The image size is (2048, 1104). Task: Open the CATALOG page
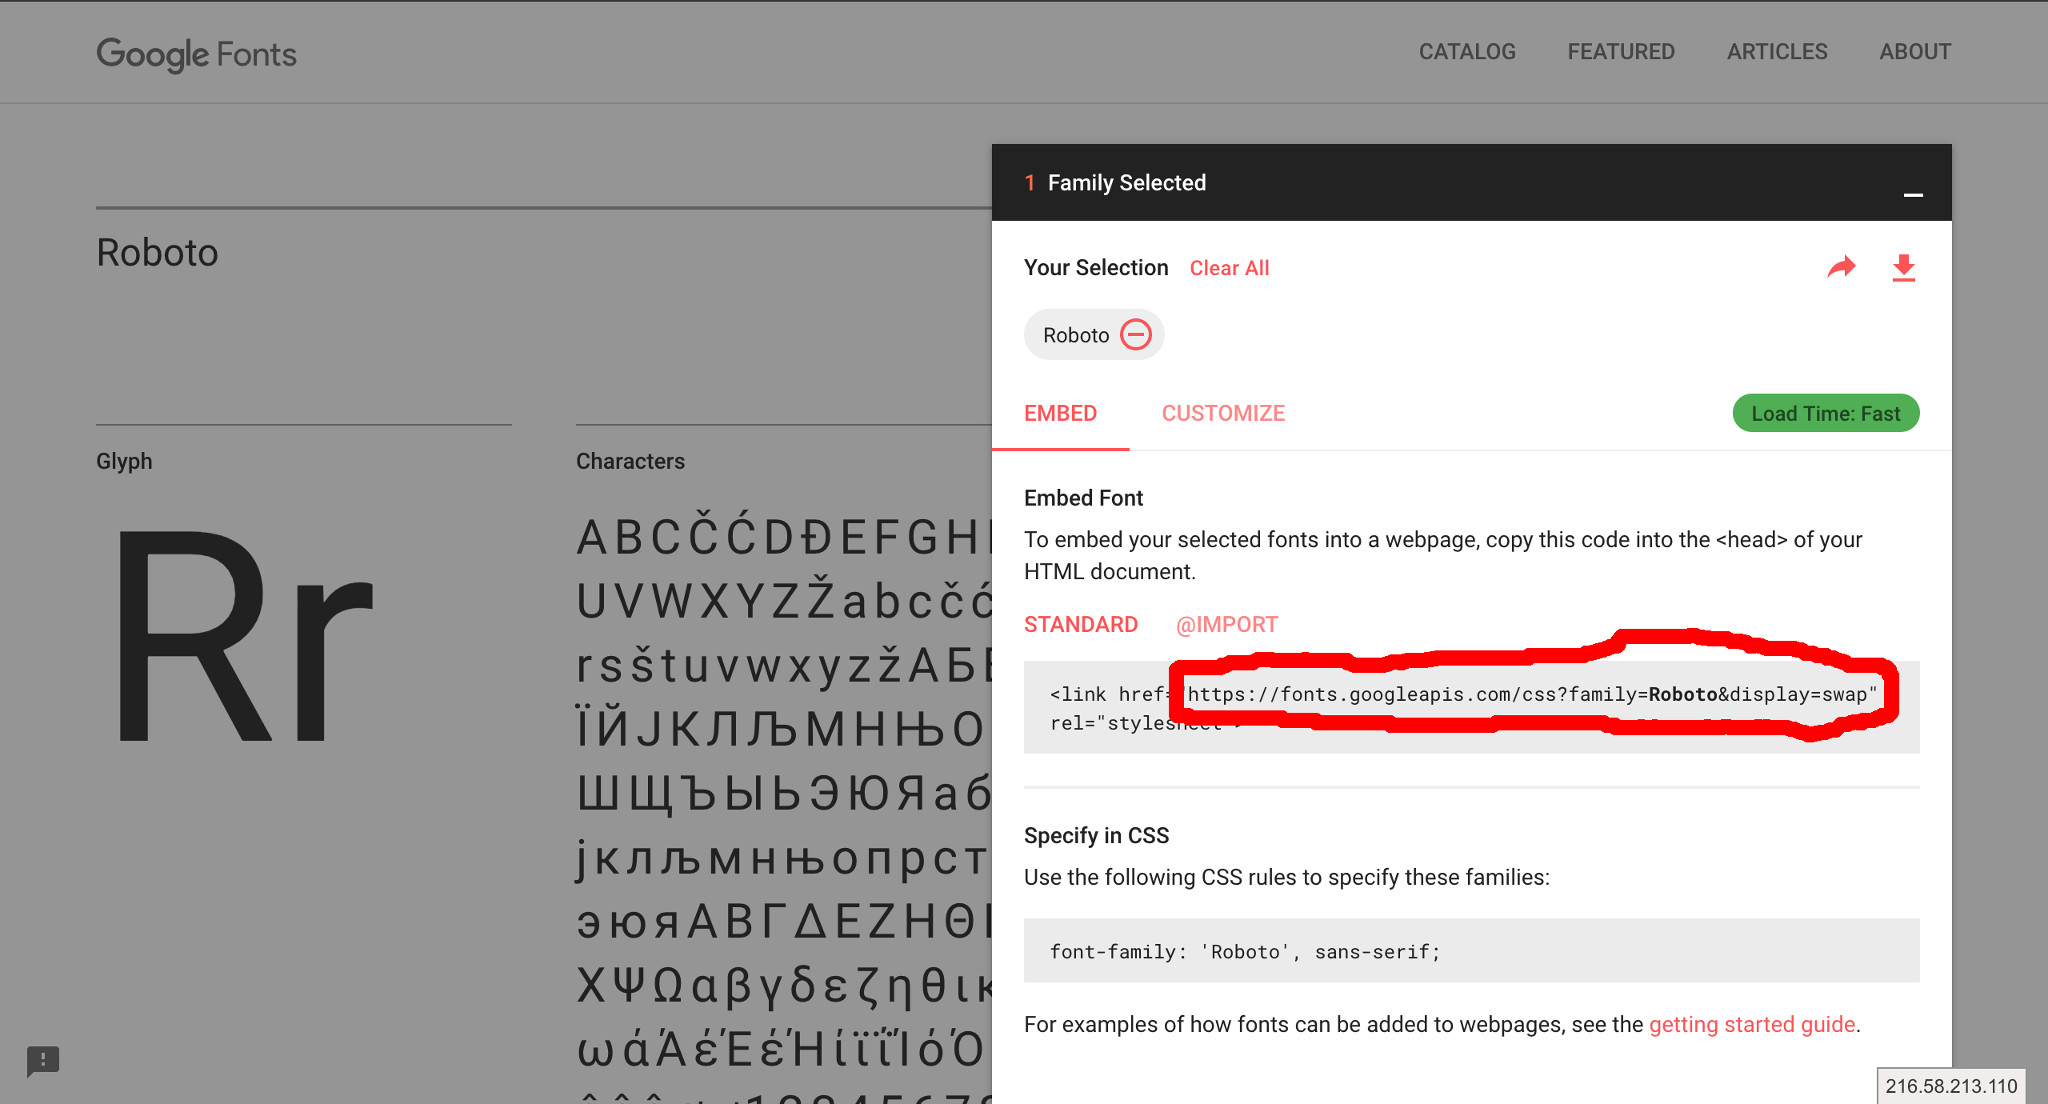click(1467, 52)
